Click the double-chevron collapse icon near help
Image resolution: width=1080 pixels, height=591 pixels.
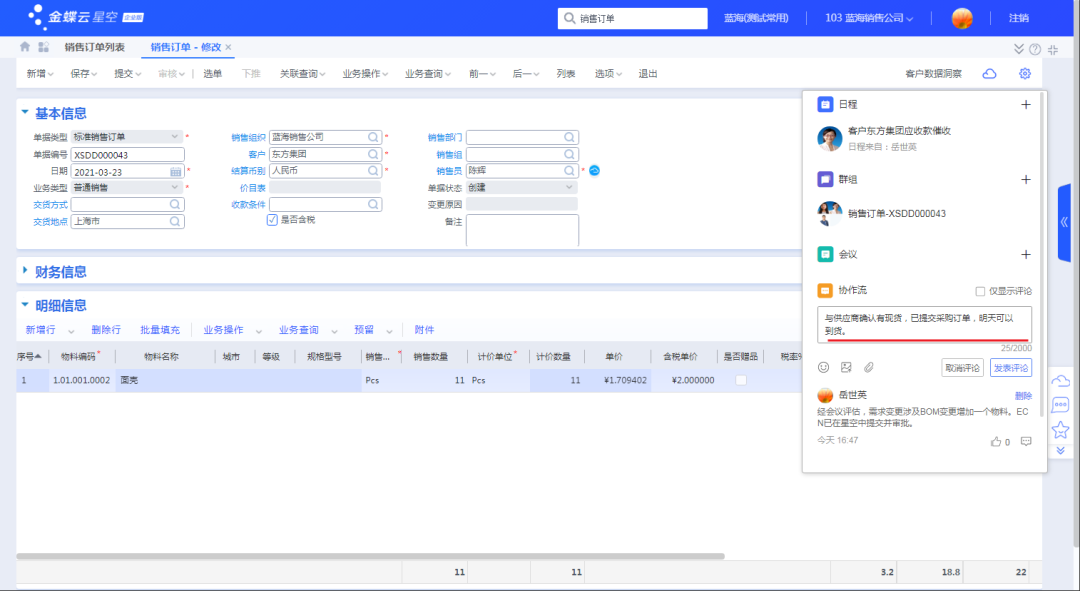pyautogui.click(x=1019, y=49)
